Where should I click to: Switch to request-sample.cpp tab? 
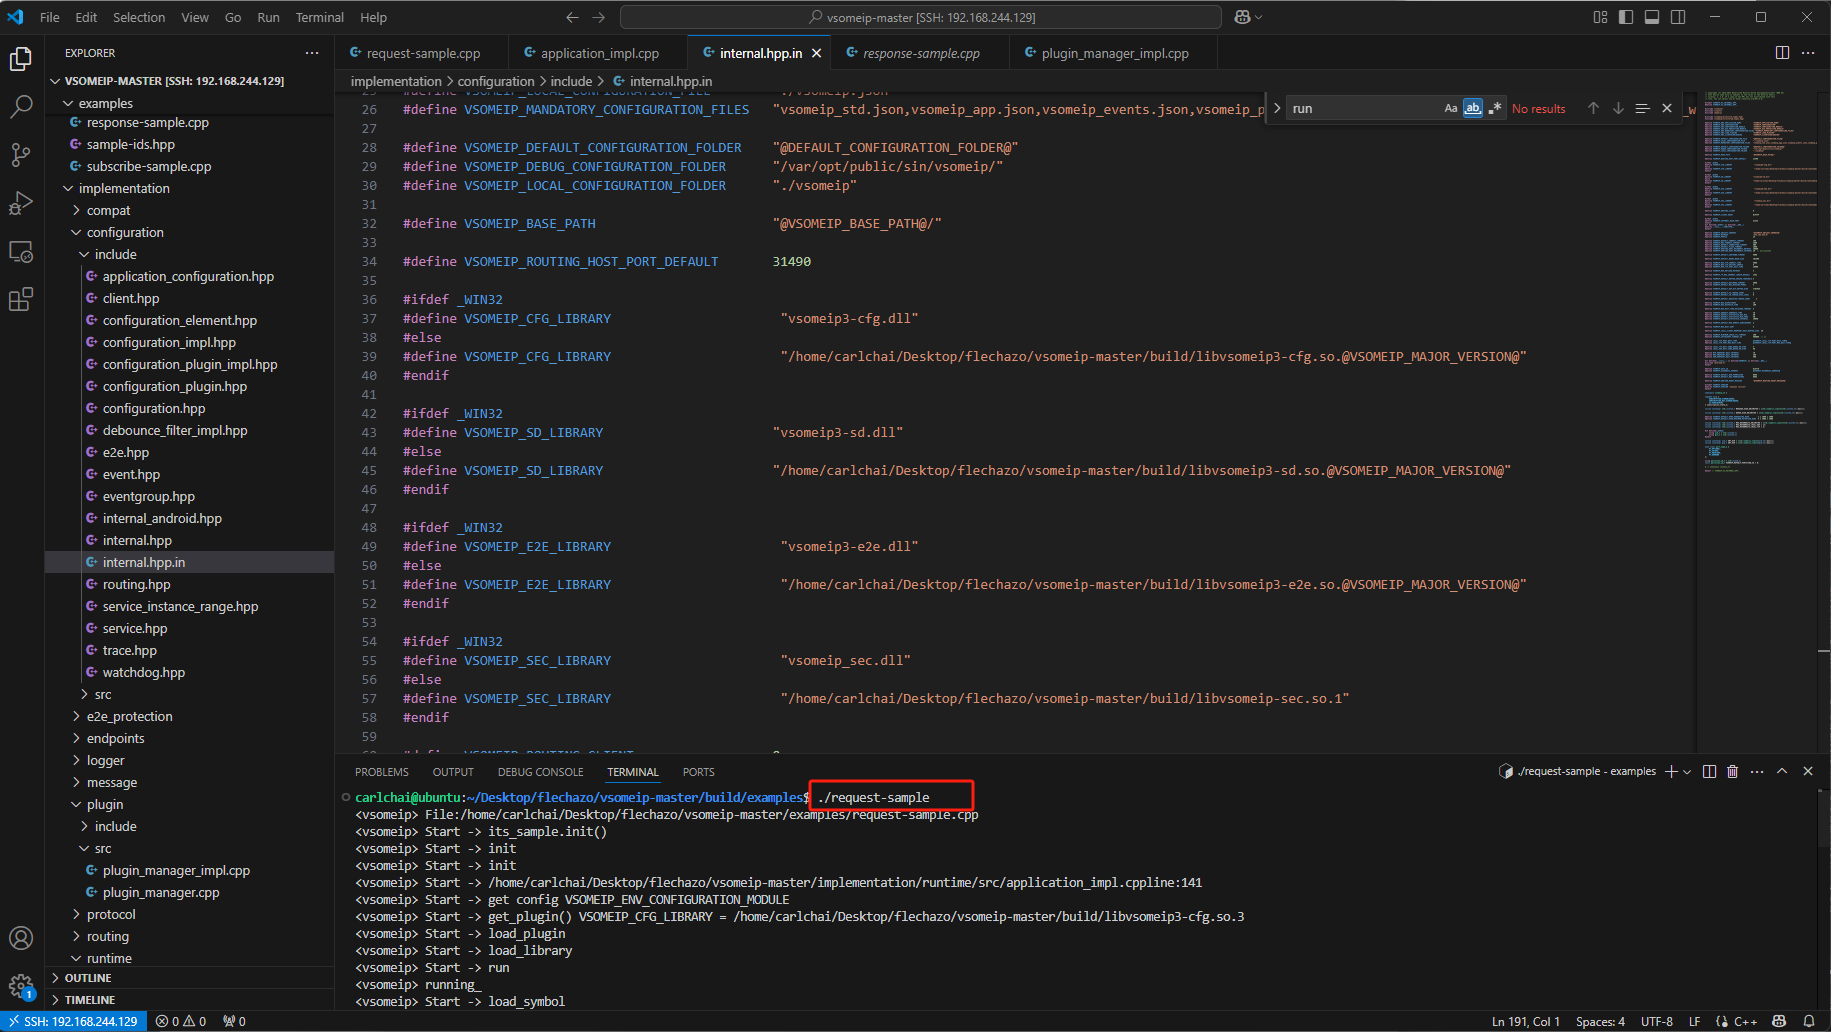(x=423, y=53)
